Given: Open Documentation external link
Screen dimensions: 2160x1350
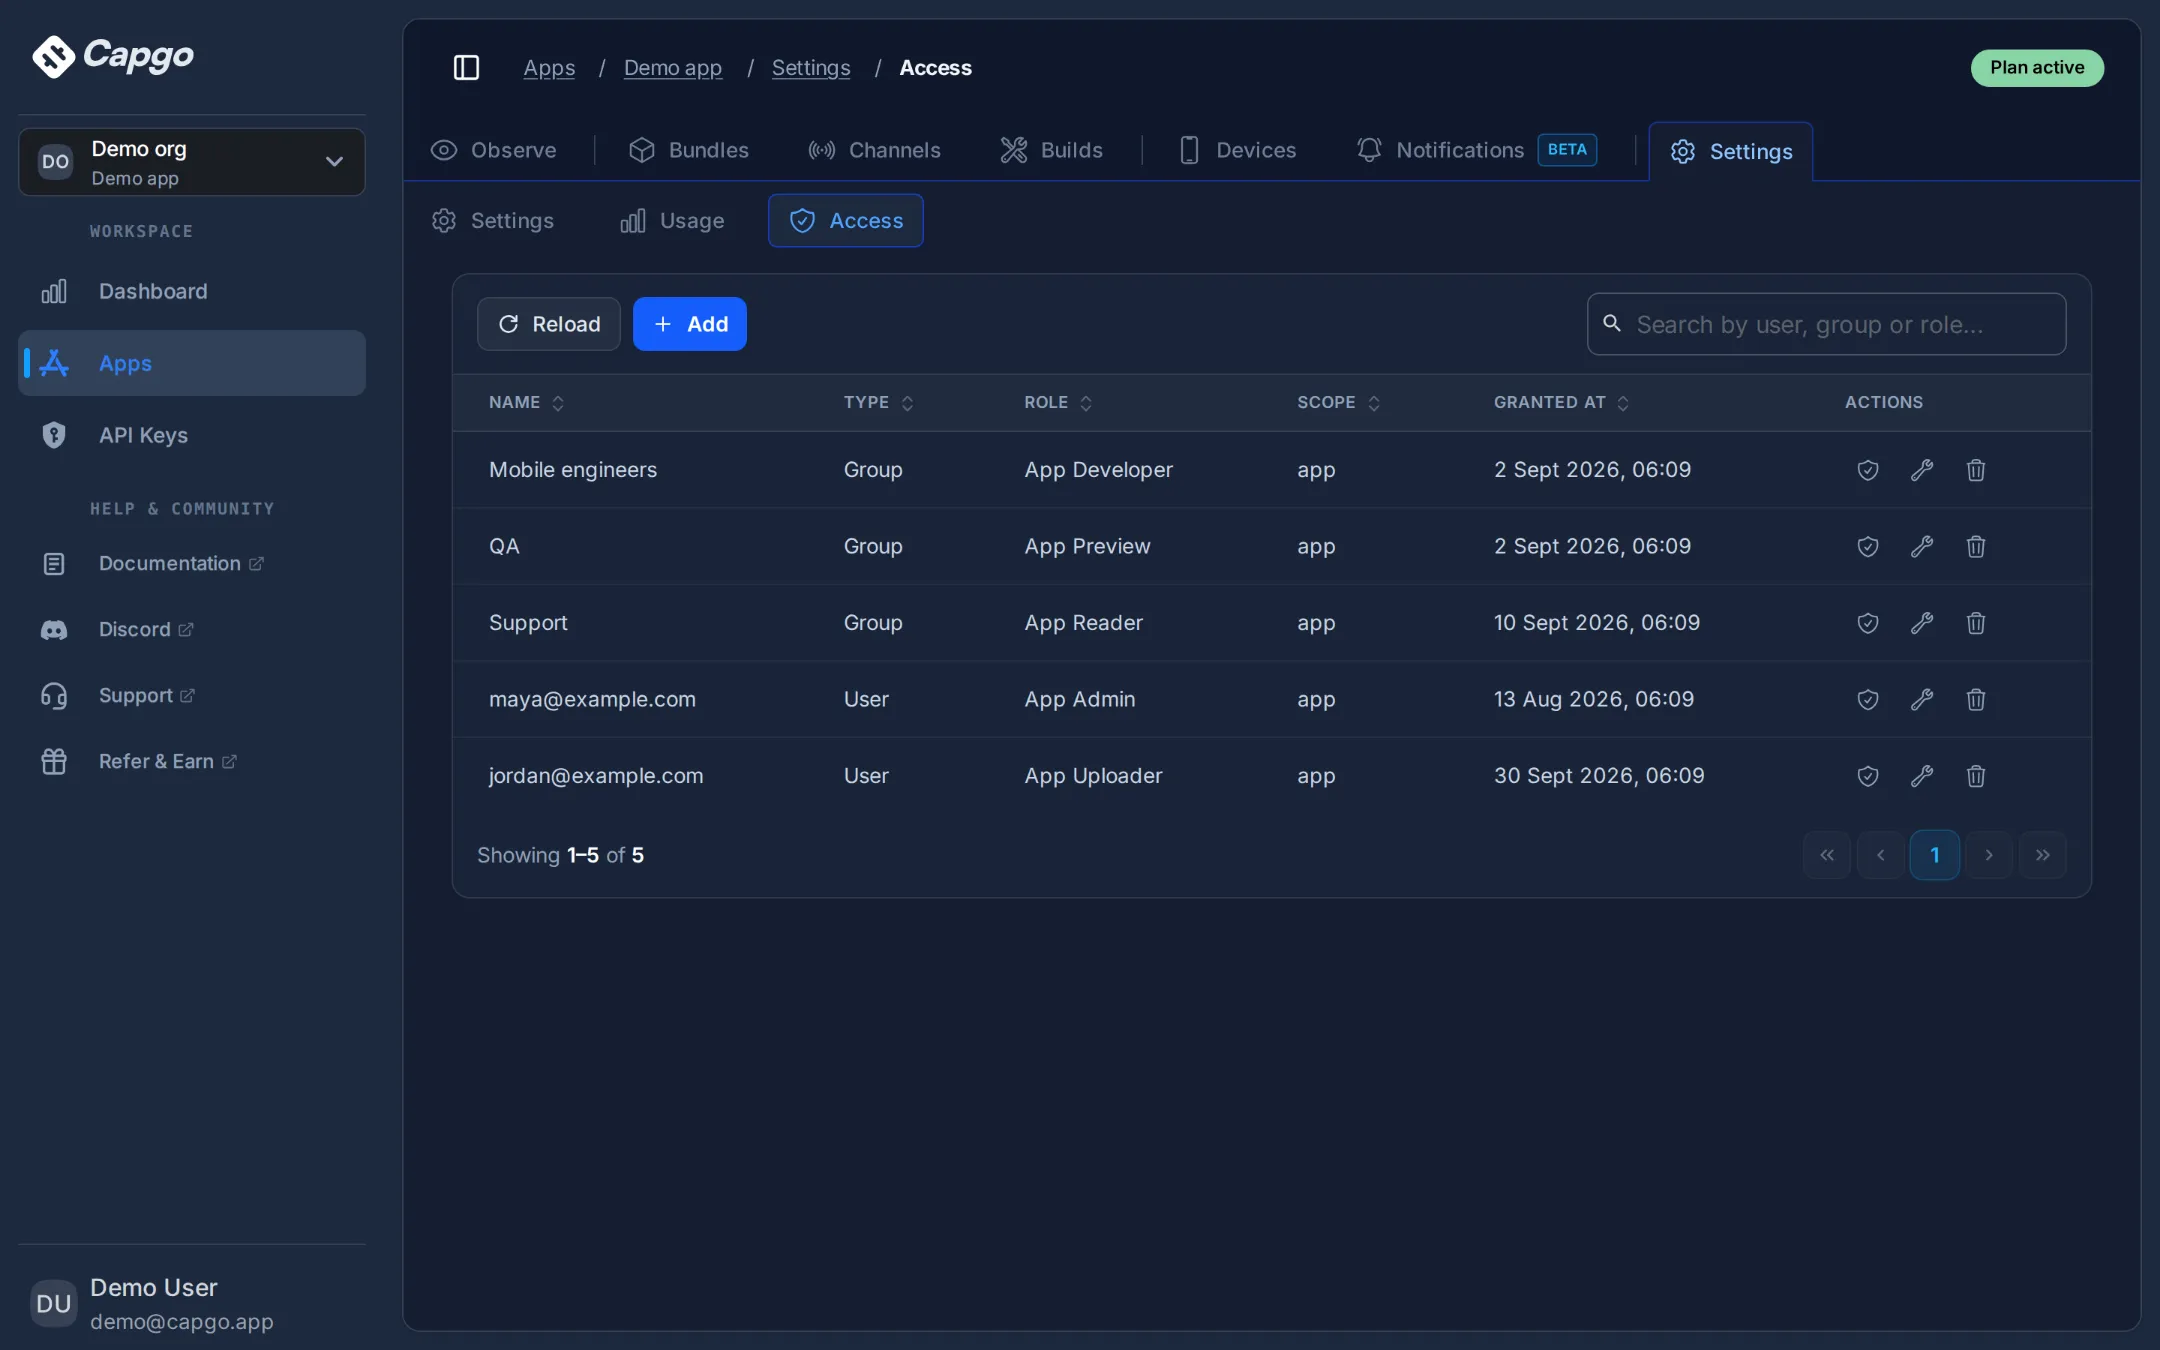Looking at the screenshot, I should point(181,564).
